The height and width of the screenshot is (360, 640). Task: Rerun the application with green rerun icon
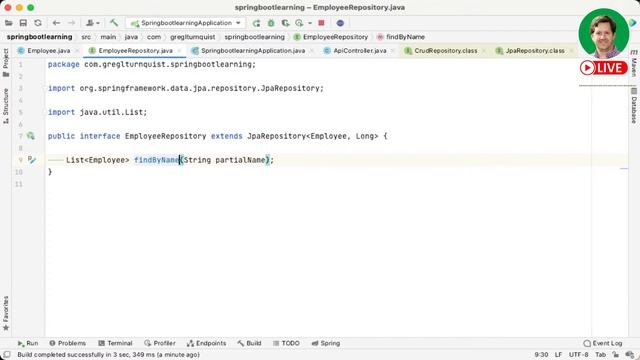click(x=256, y=23)
